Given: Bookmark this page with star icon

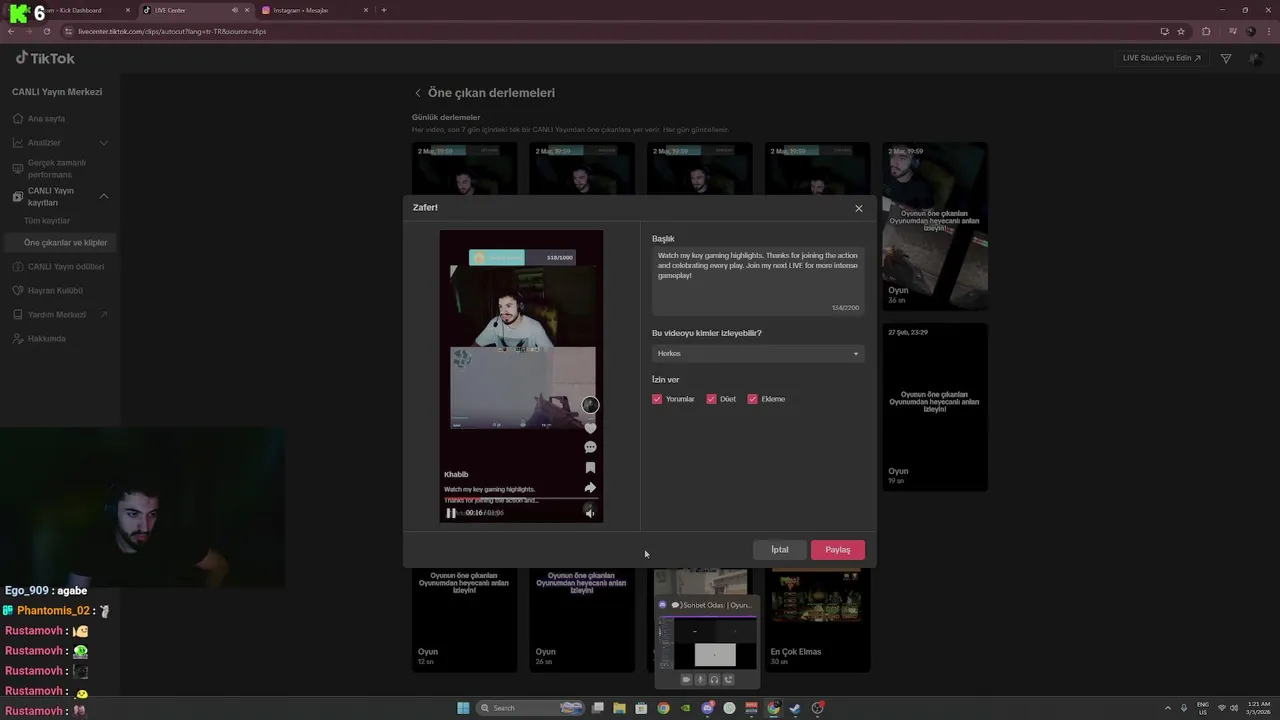Looking at the screenshot, I should [1181, 31].
